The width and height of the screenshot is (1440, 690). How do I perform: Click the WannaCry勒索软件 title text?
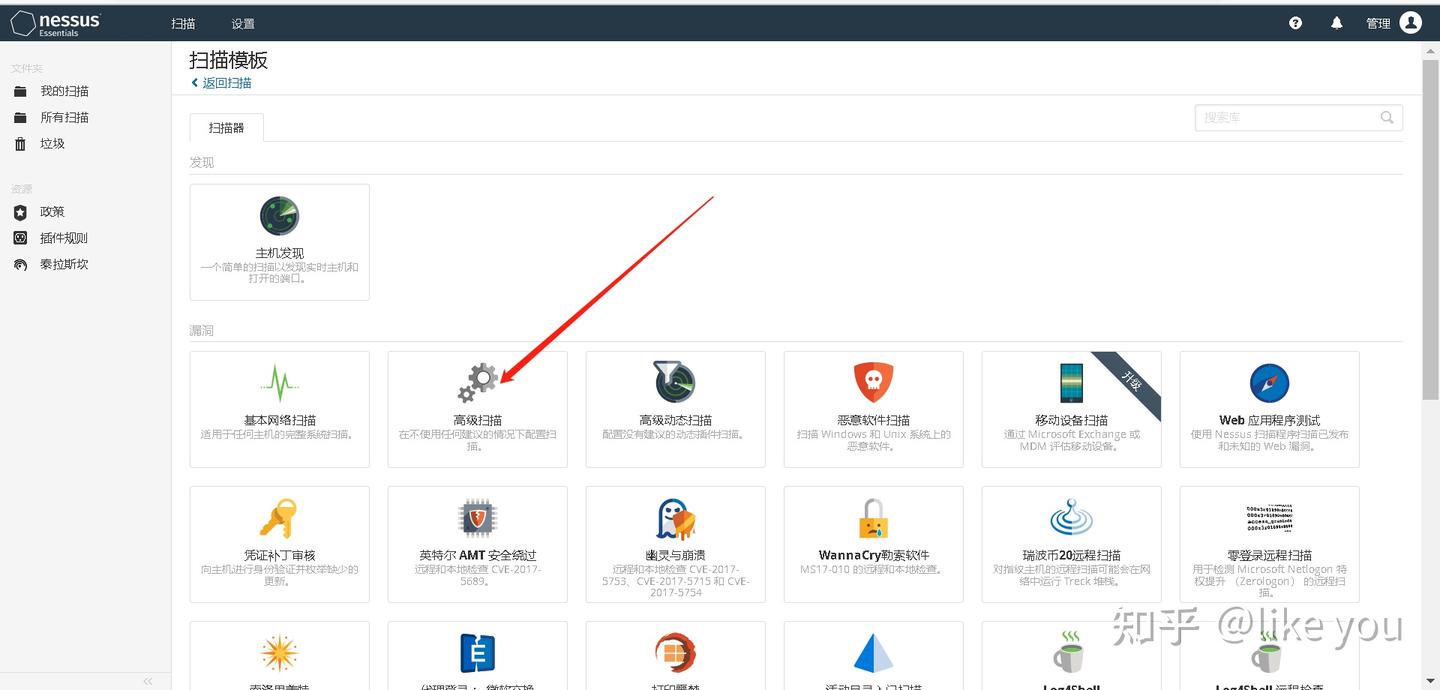pyautogui.click(x=873, y=555)
